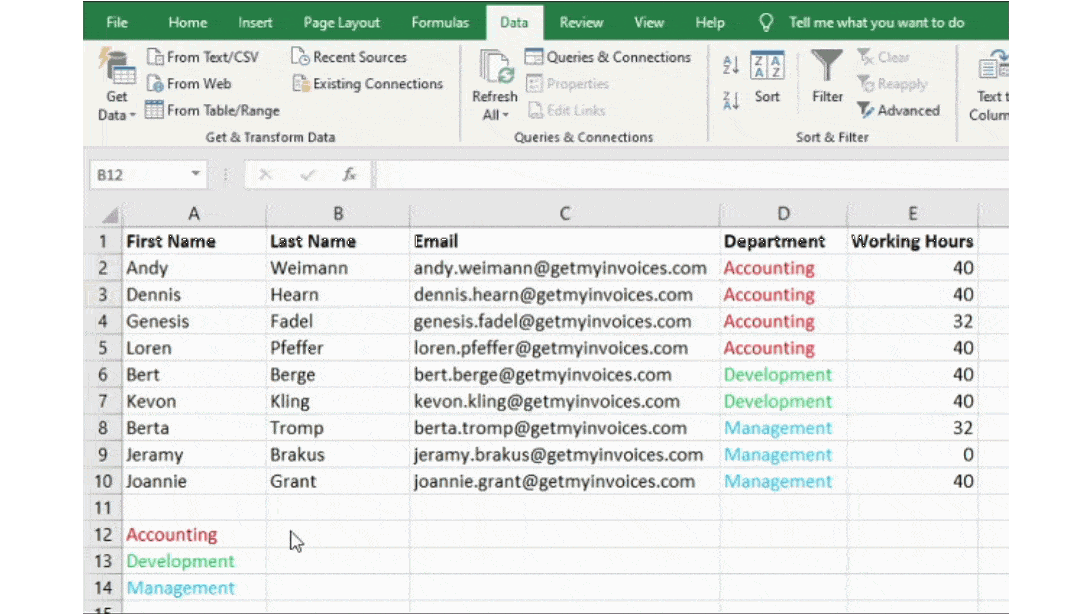
Task: Toggle the Filter funnel on
Action: (x=827, y=76)
